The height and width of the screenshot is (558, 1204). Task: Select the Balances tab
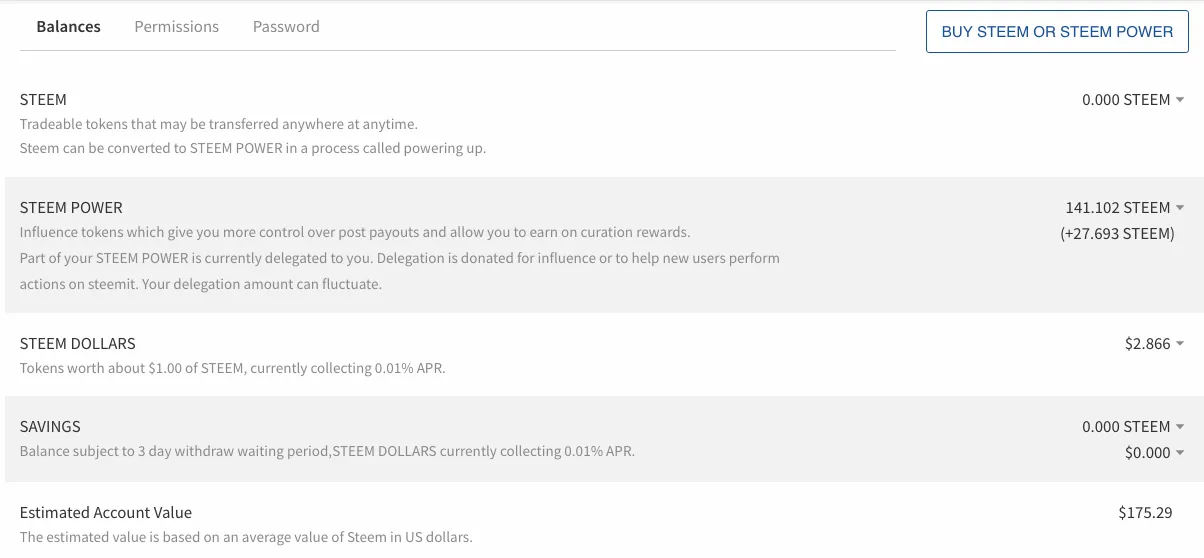(x=68, y=27)
